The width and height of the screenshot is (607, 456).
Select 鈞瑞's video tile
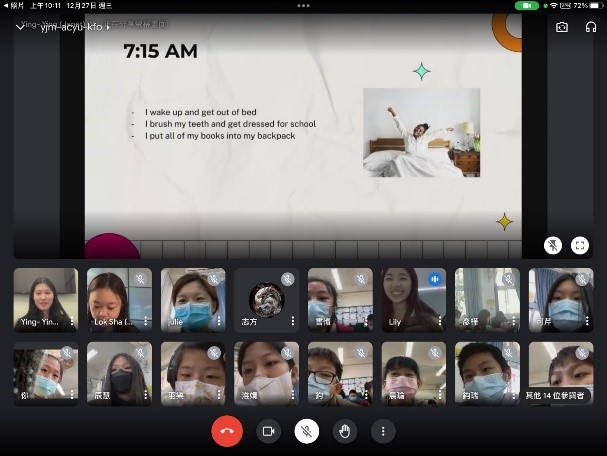(x=487, y=374)
